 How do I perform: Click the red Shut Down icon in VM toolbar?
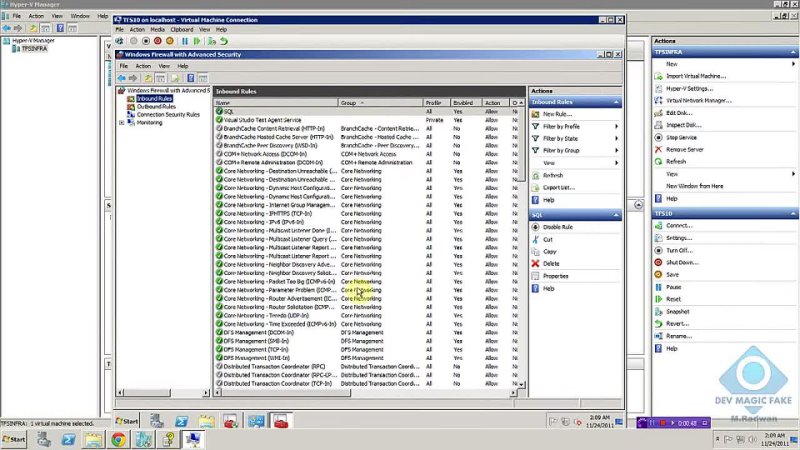(x=158, y=41)
